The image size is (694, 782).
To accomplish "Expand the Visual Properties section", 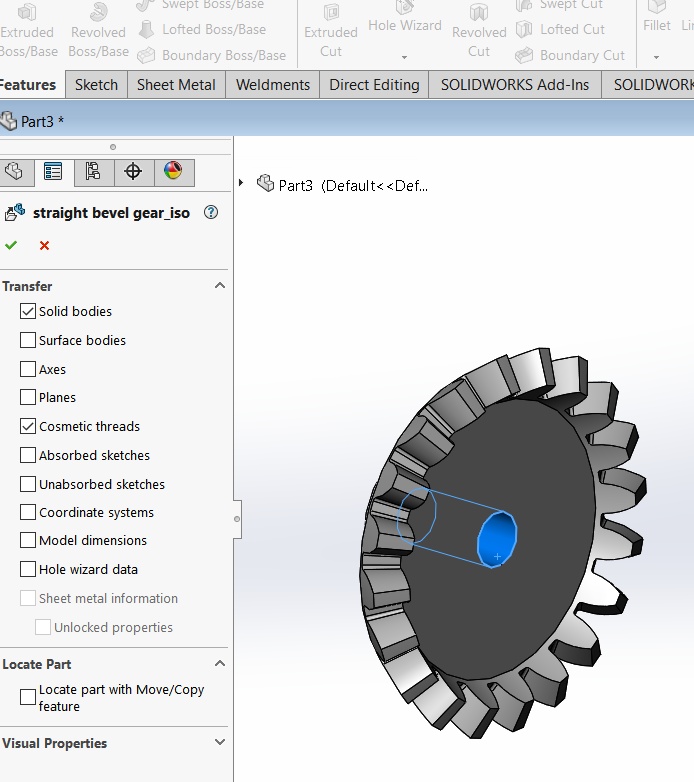I will (220, 742).
